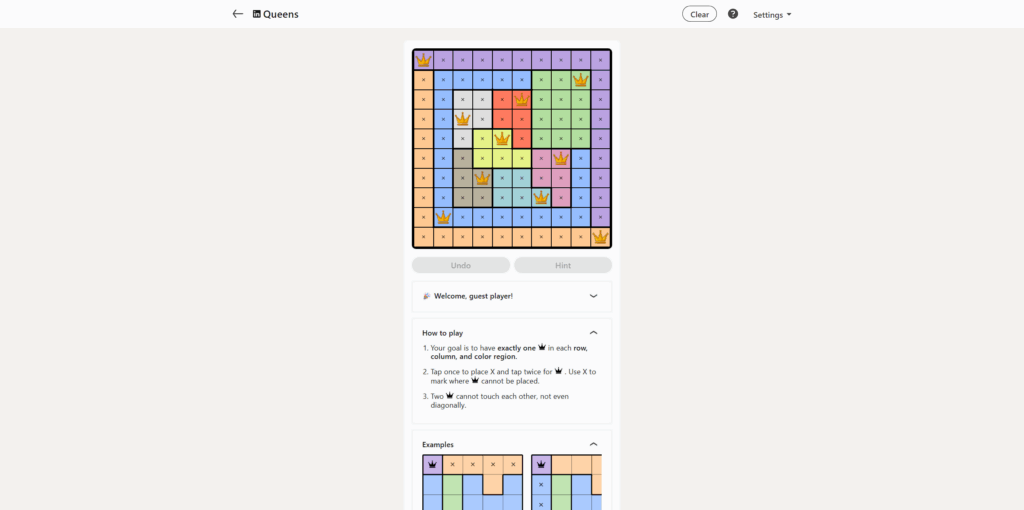Click the queen in the purple region
1024x510 pixels.
(x=423, y=60)
